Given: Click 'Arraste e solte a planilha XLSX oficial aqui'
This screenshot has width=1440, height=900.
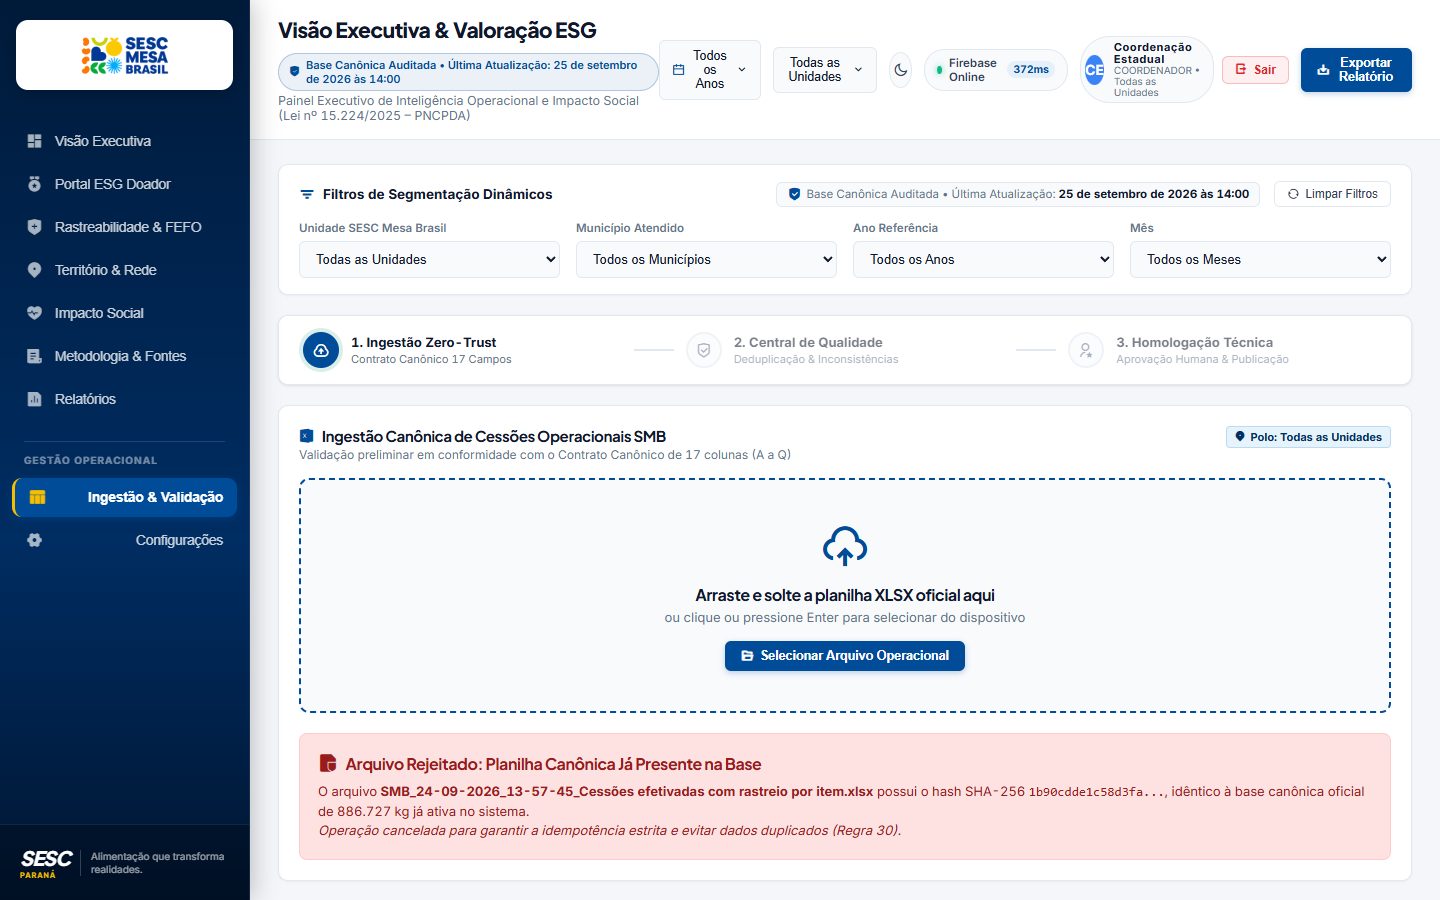Looking at the screenshot, I should click(x=845, y=595).
